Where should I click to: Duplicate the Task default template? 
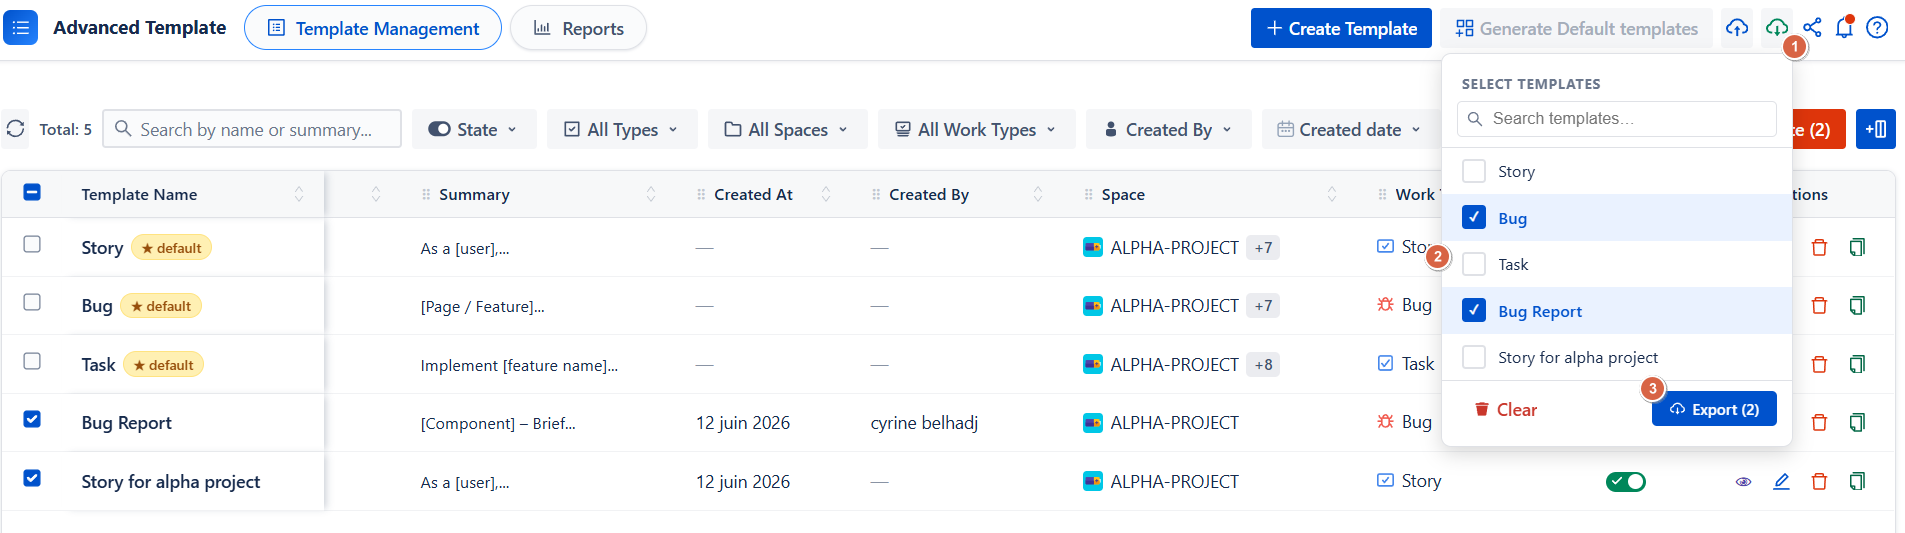(1857, 364)
